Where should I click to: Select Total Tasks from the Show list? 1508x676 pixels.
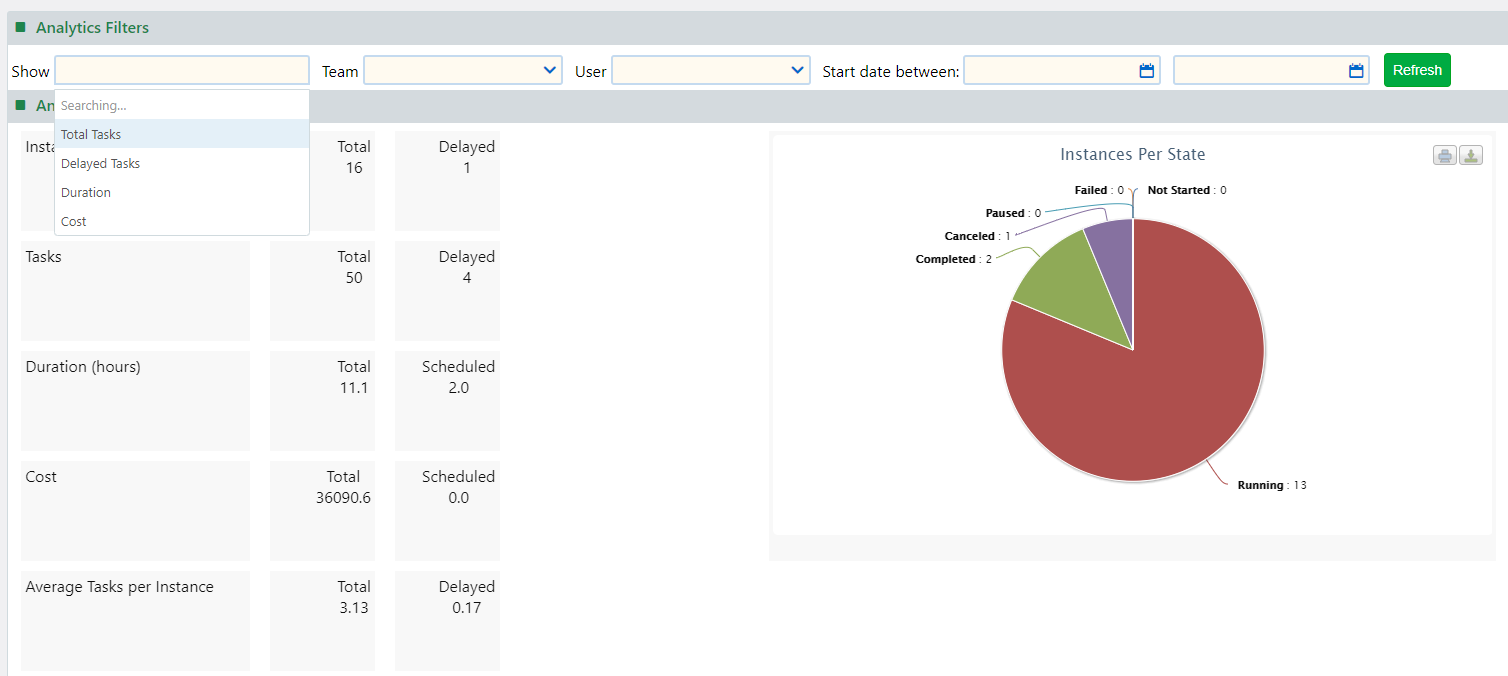(90, 134)
